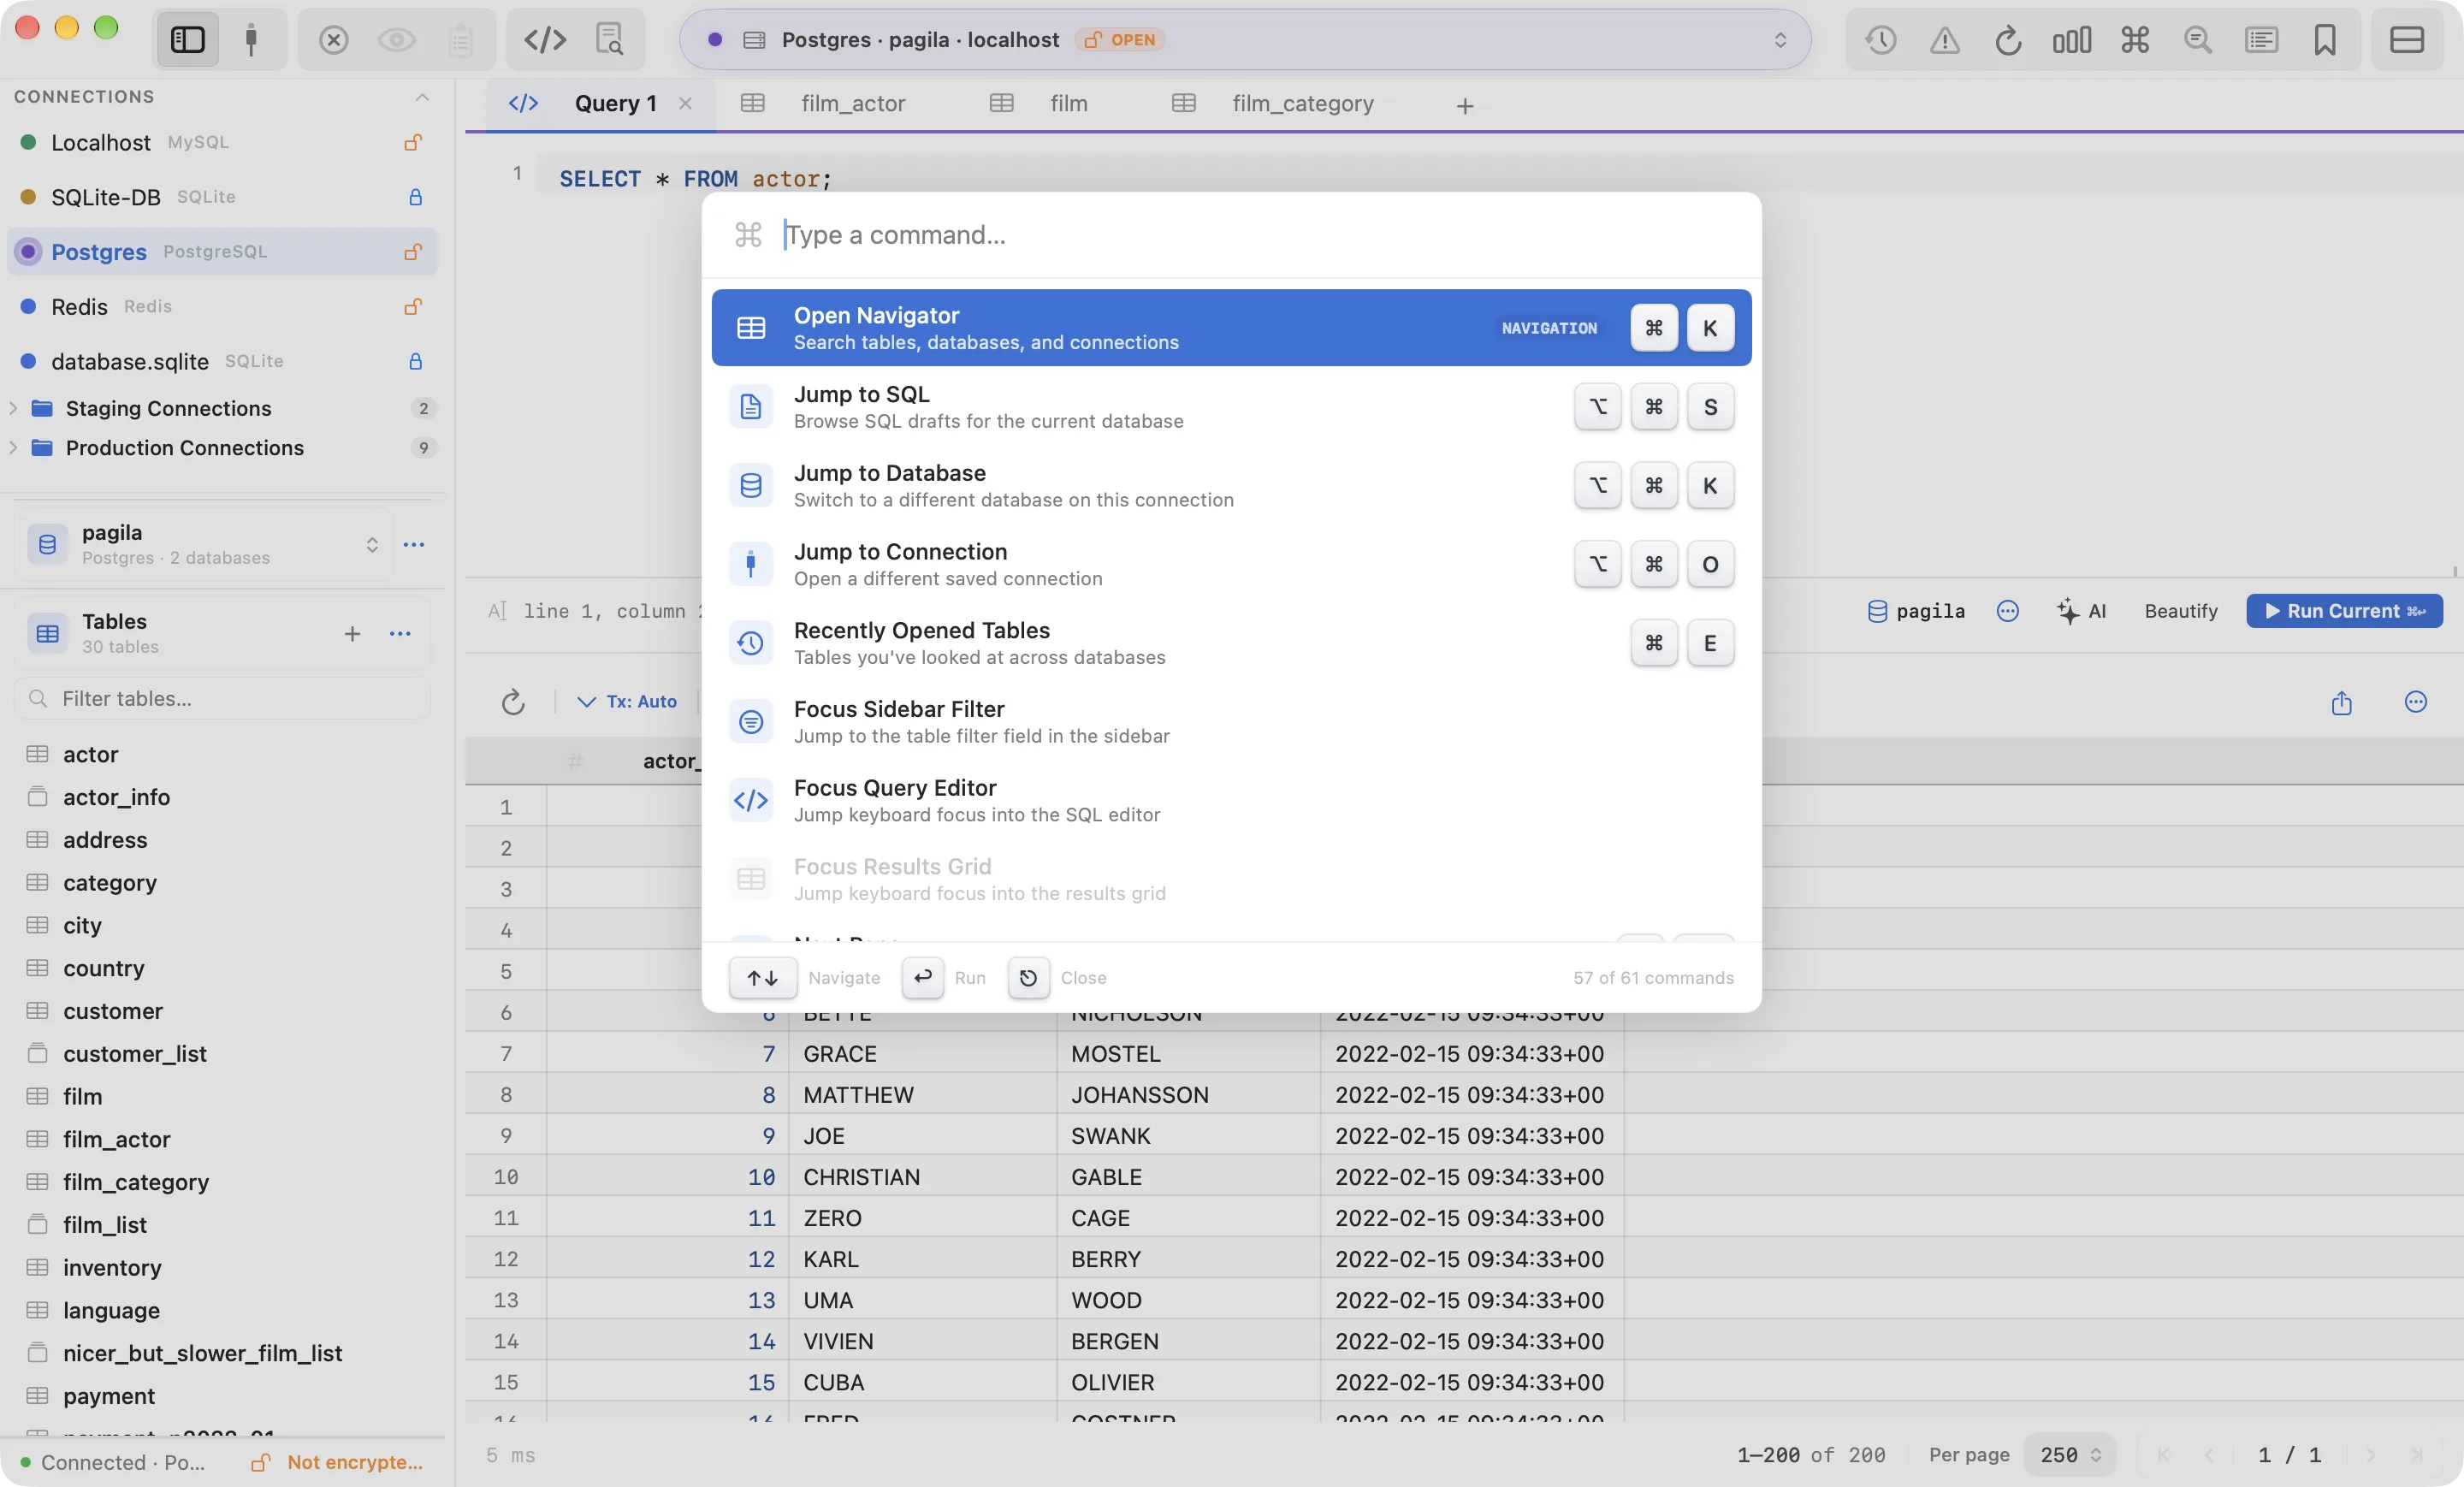Click the document search toolbar icon
The height and width of the screenshot is (1487, 2464).
(x=609, y=40)
